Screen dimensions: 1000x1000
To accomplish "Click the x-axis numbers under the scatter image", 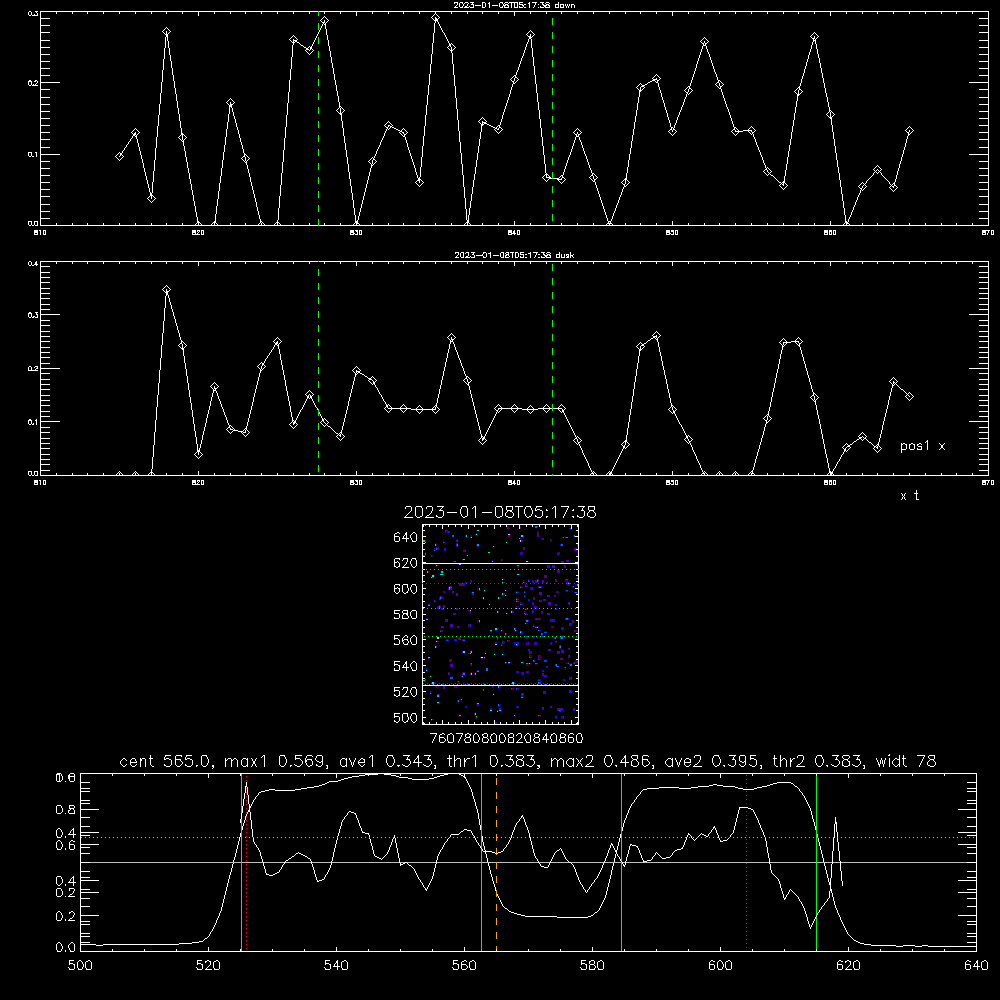I will point(506,738).
